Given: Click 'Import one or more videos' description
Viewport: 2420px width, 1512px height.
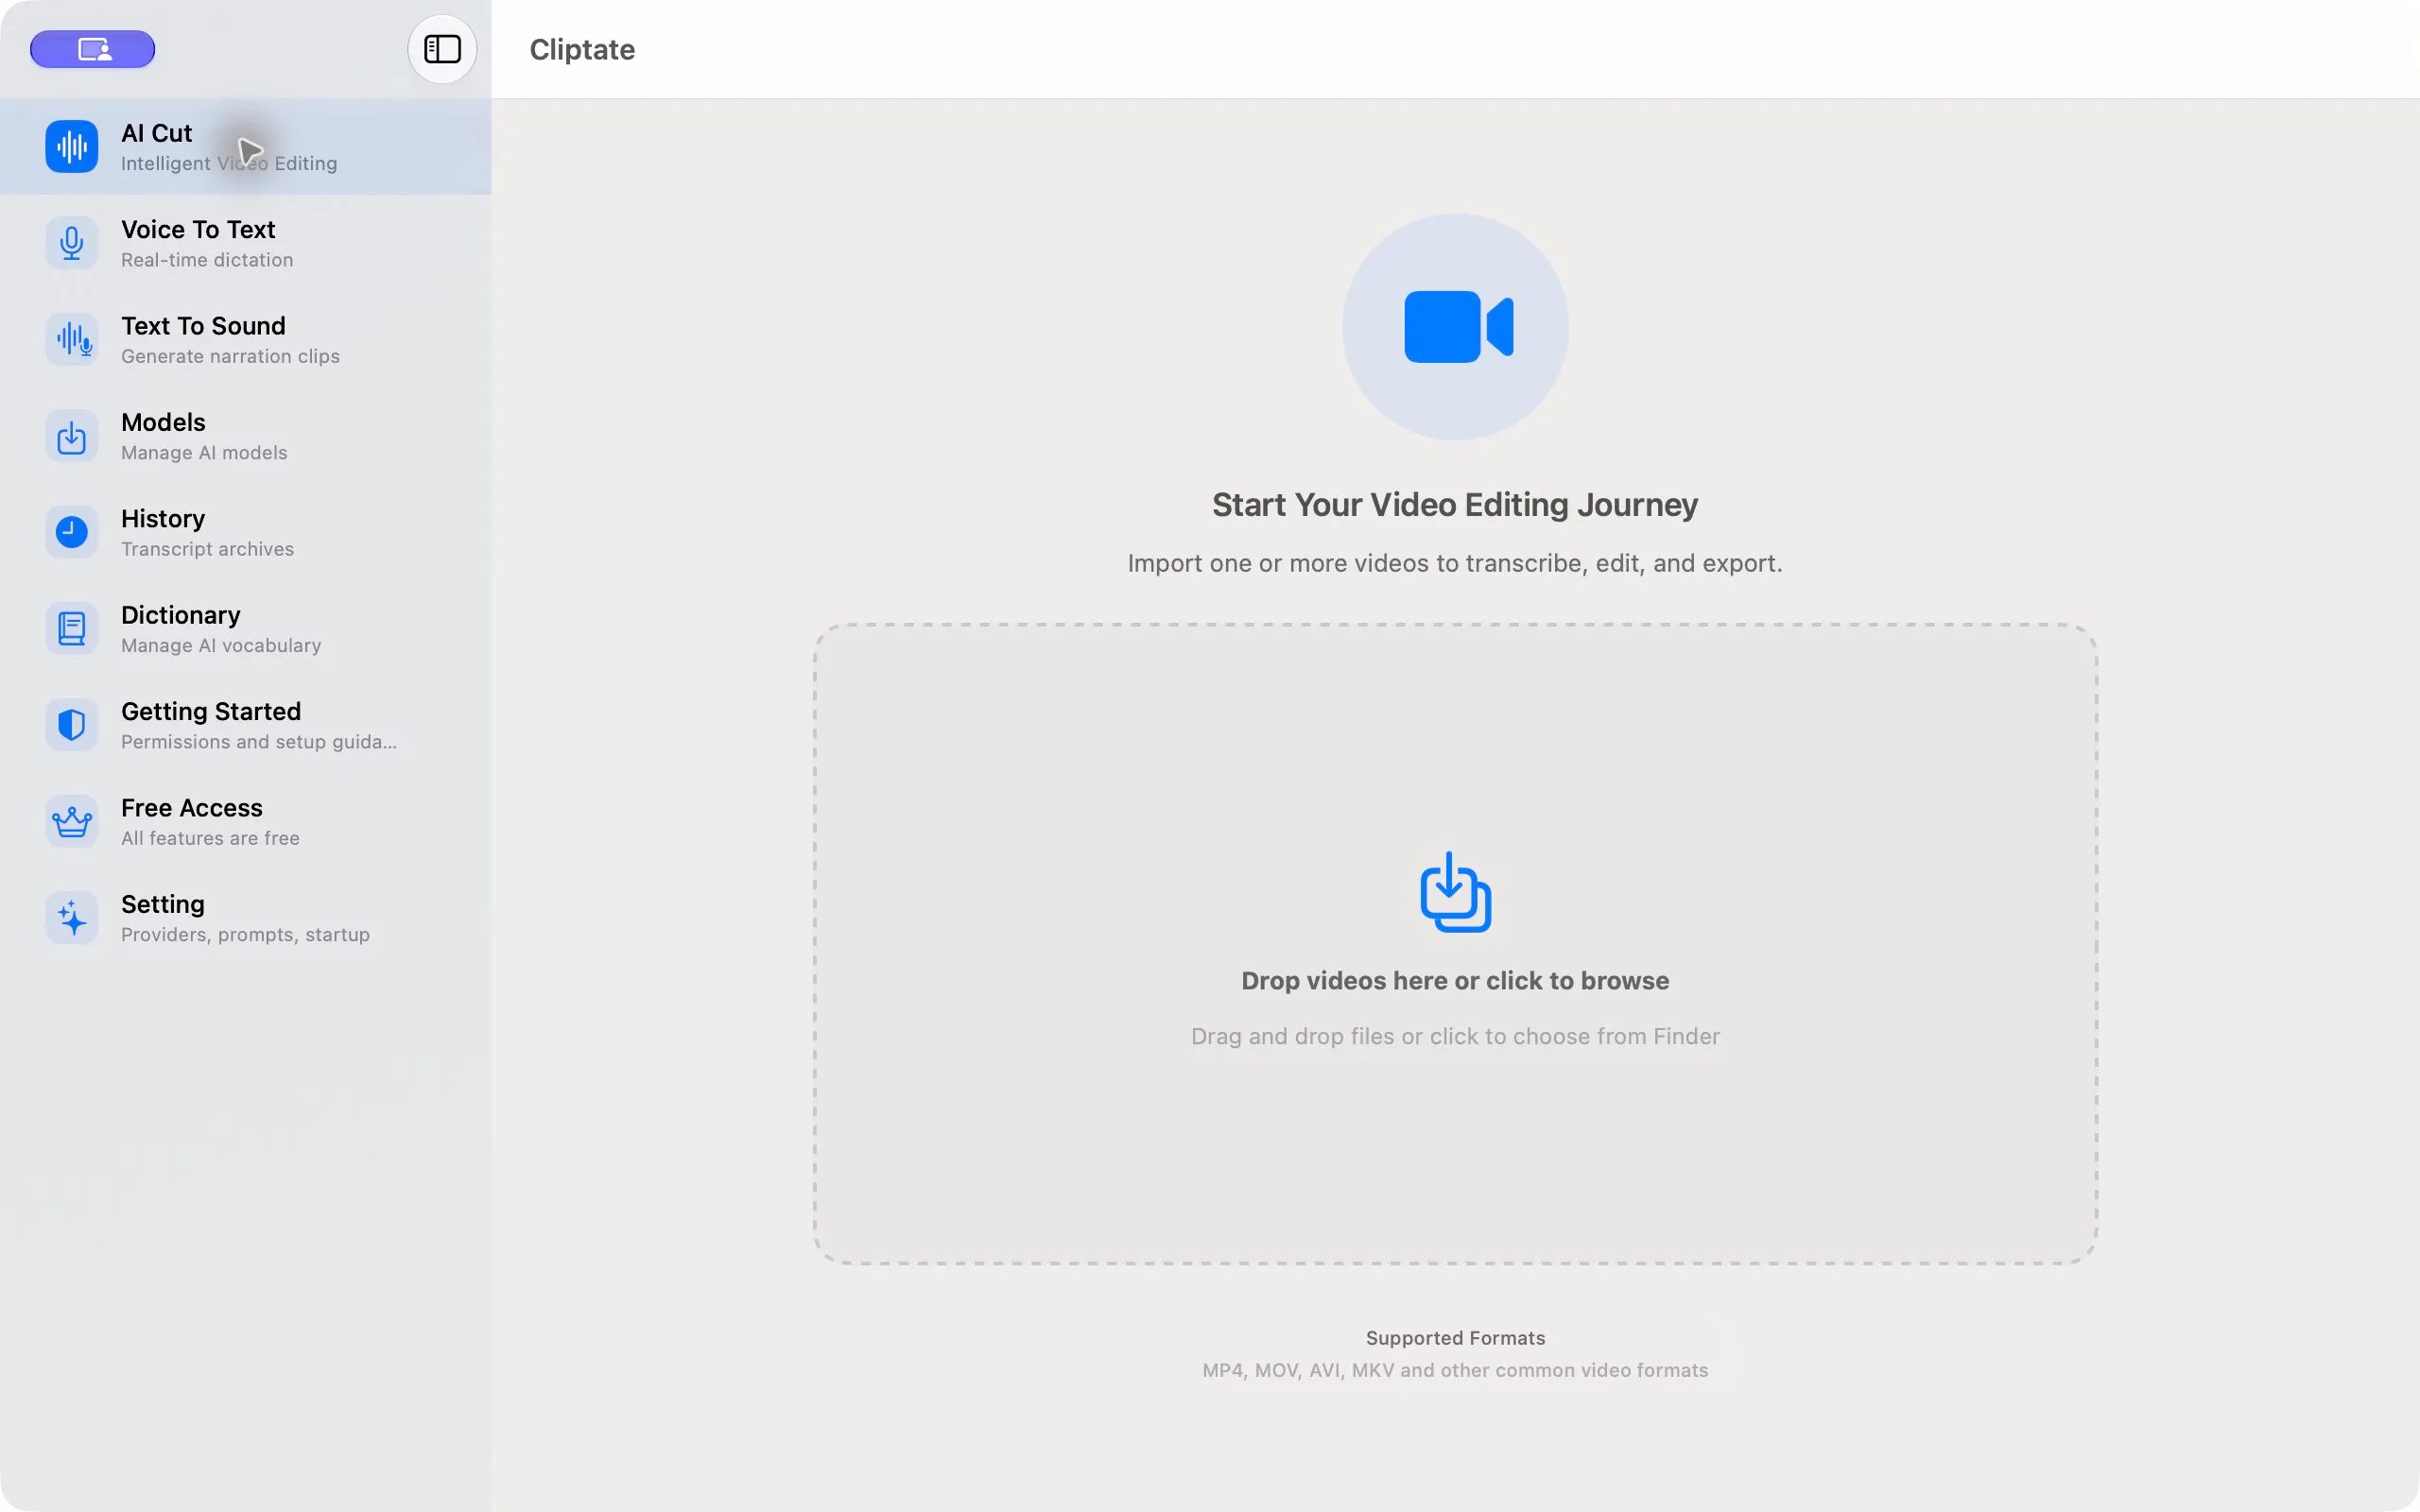Looking at the screenshot, I should 1455,564.
